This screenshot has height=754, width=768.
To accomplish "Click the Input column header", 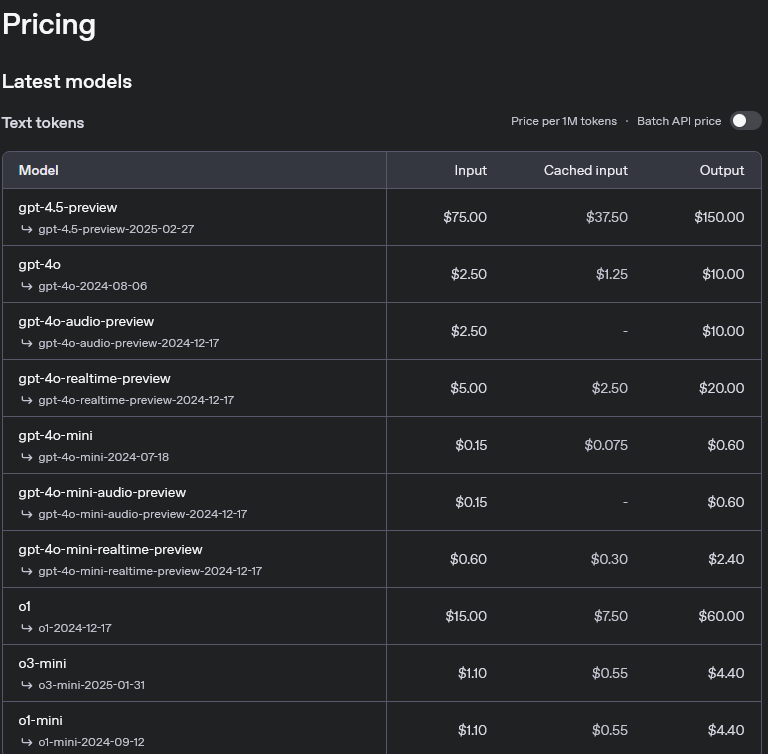I will [470, 170].
